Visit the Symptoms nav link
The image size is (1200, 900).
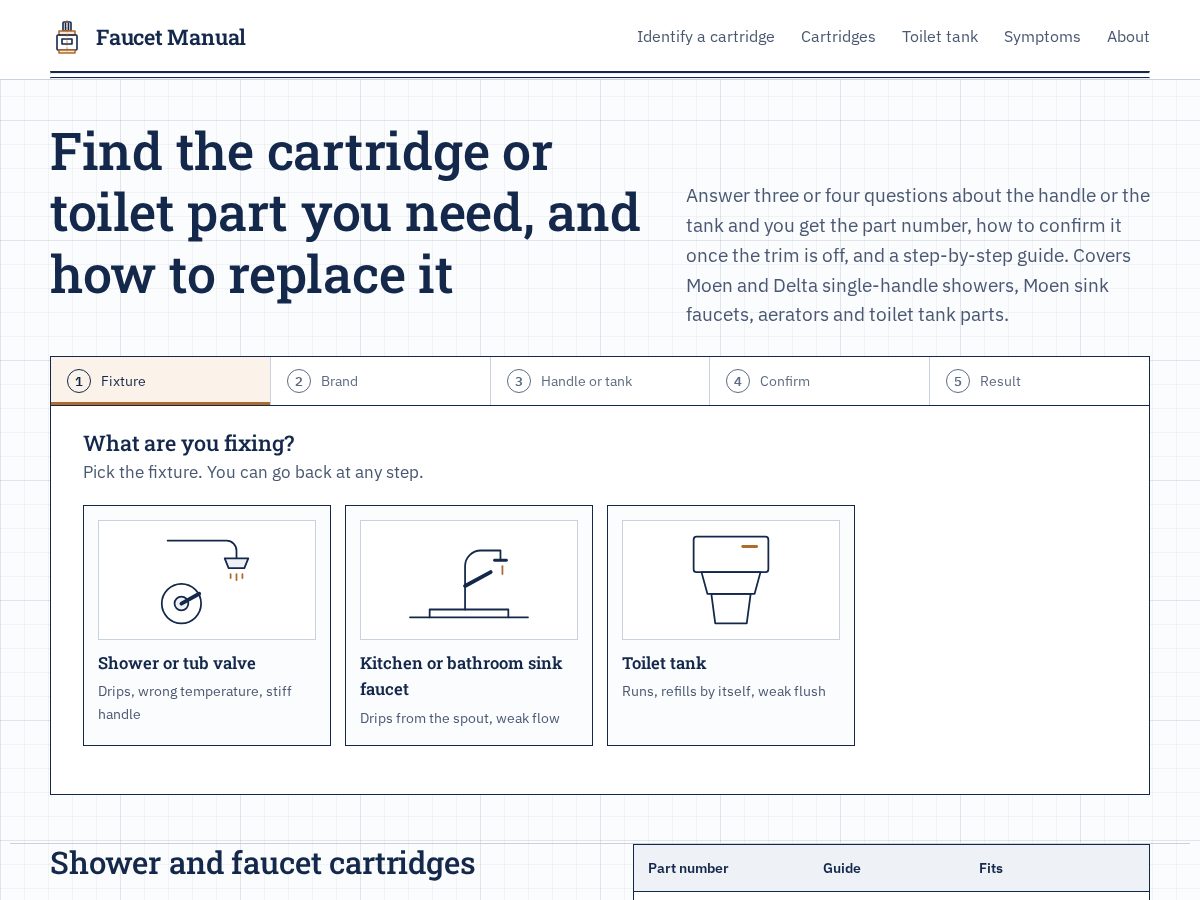pos(1042,37)
